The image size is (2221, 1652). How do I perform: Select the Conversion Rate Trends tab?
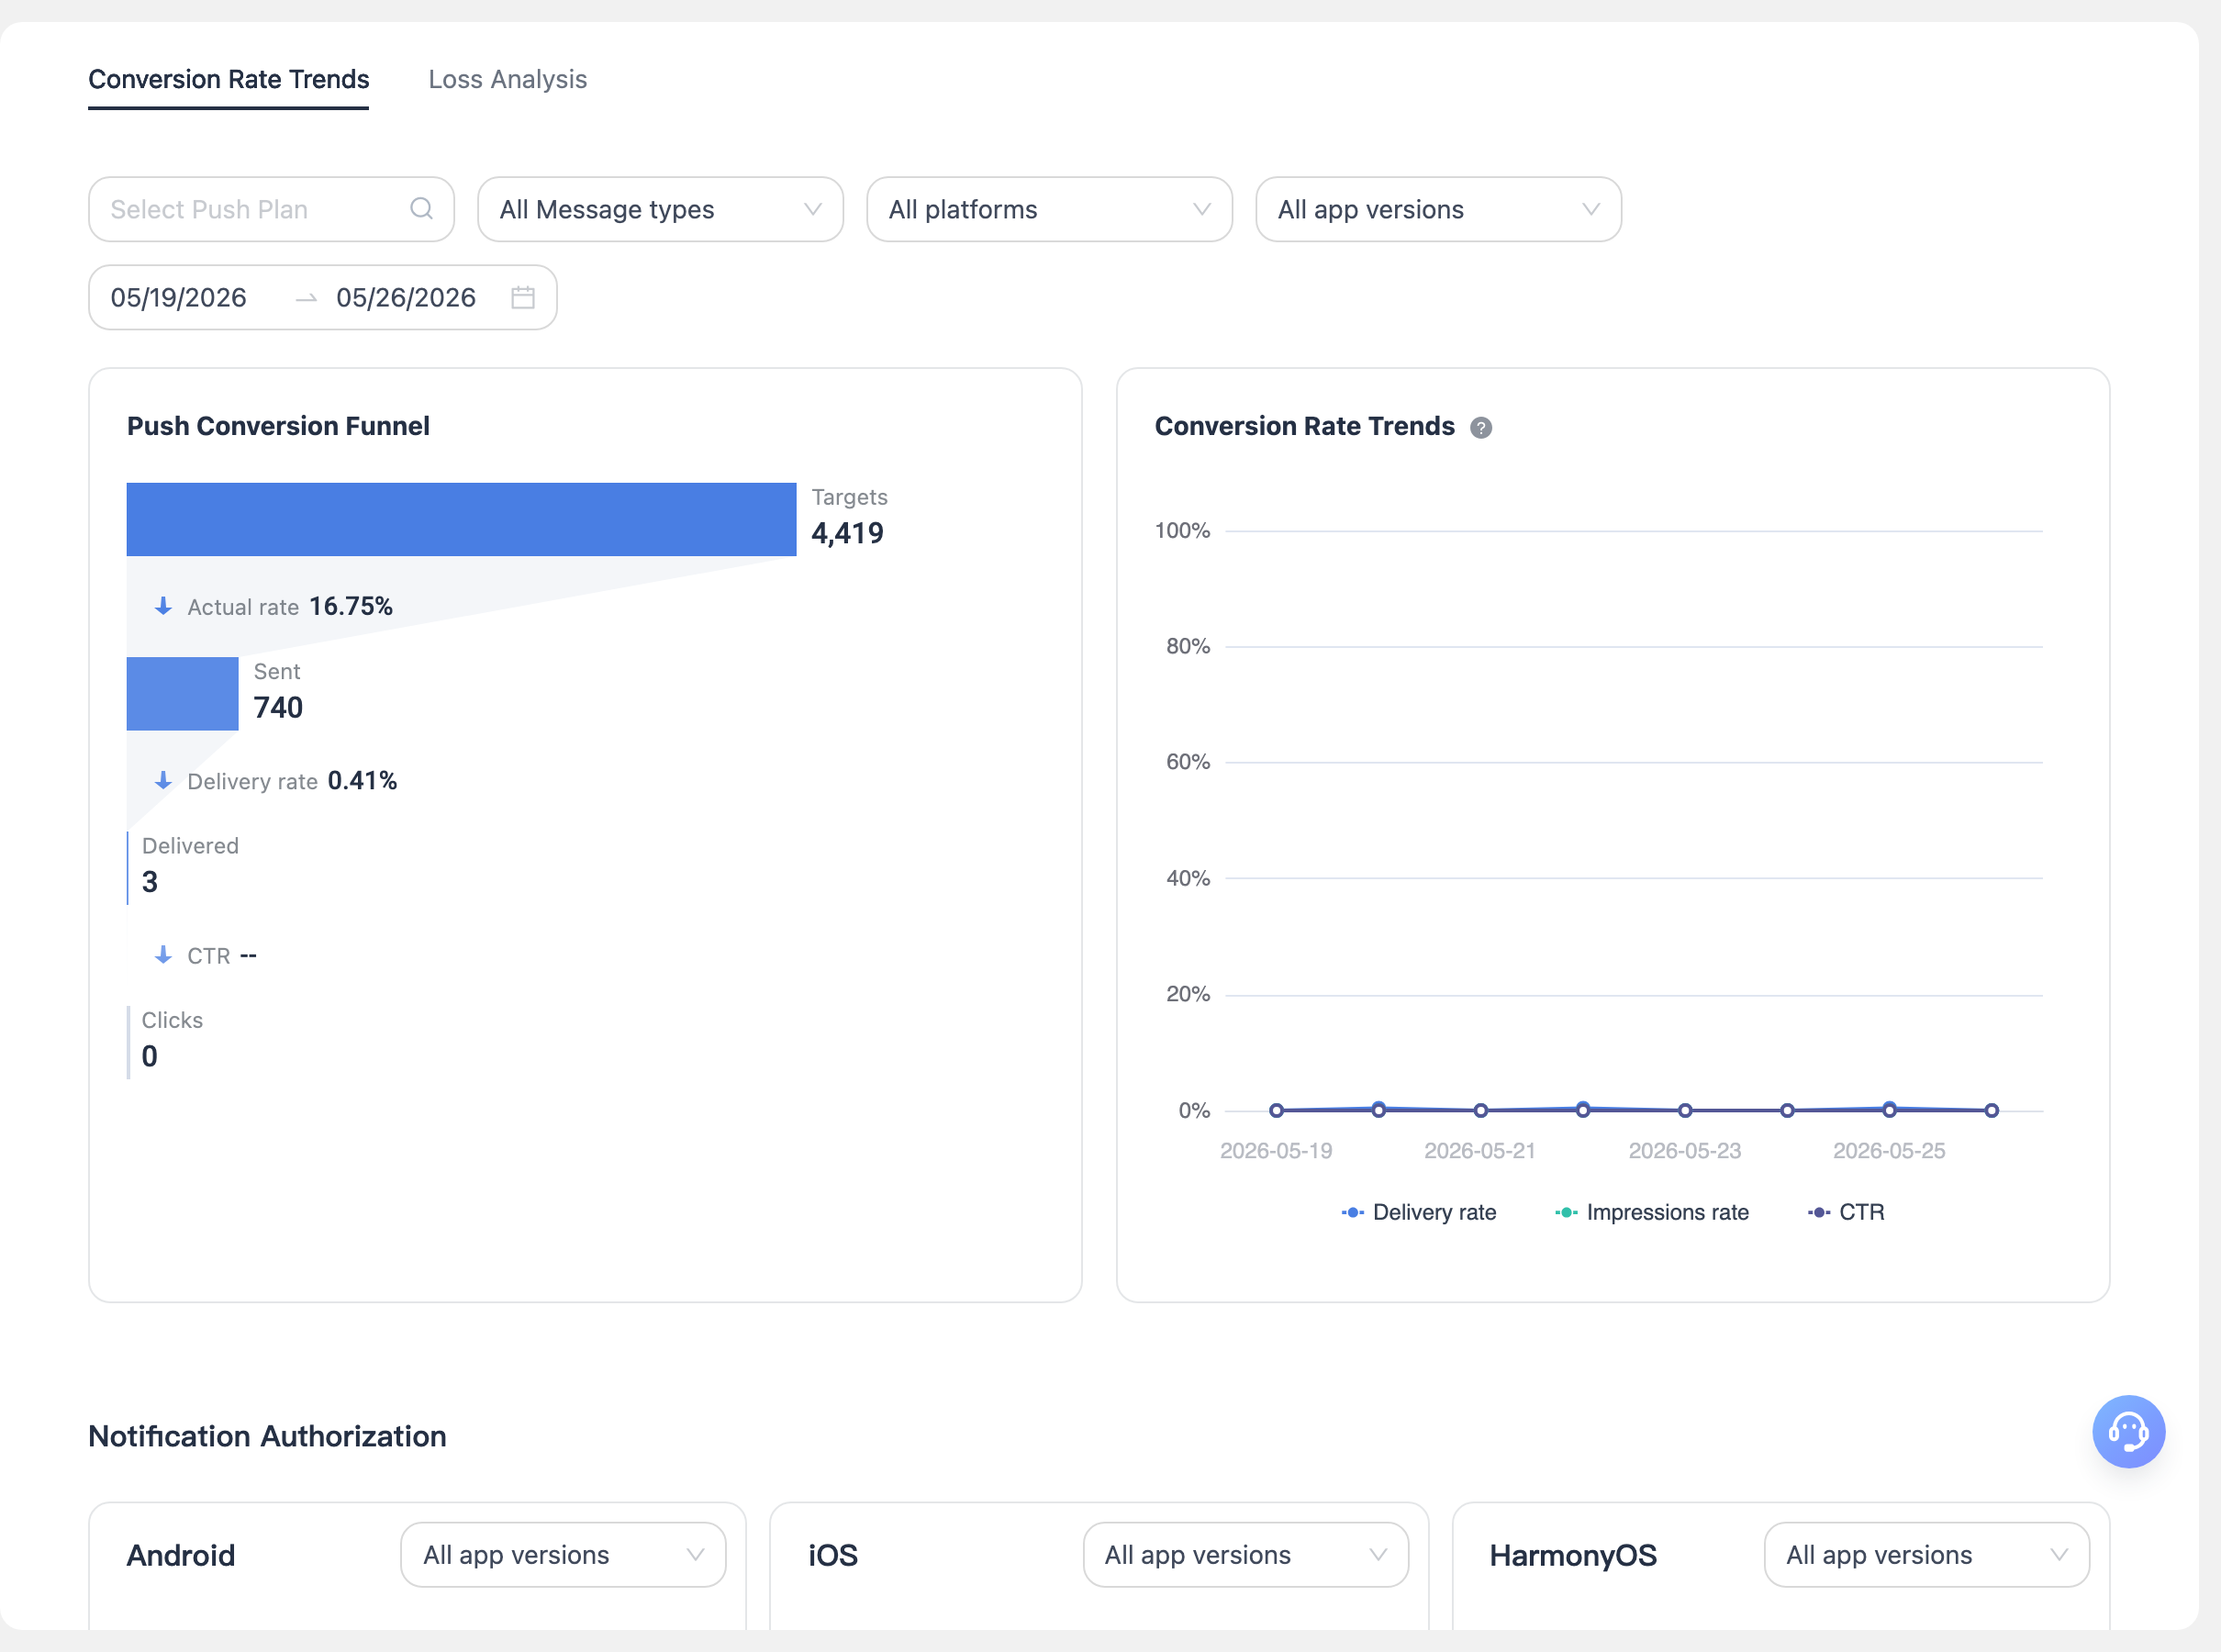229,79
